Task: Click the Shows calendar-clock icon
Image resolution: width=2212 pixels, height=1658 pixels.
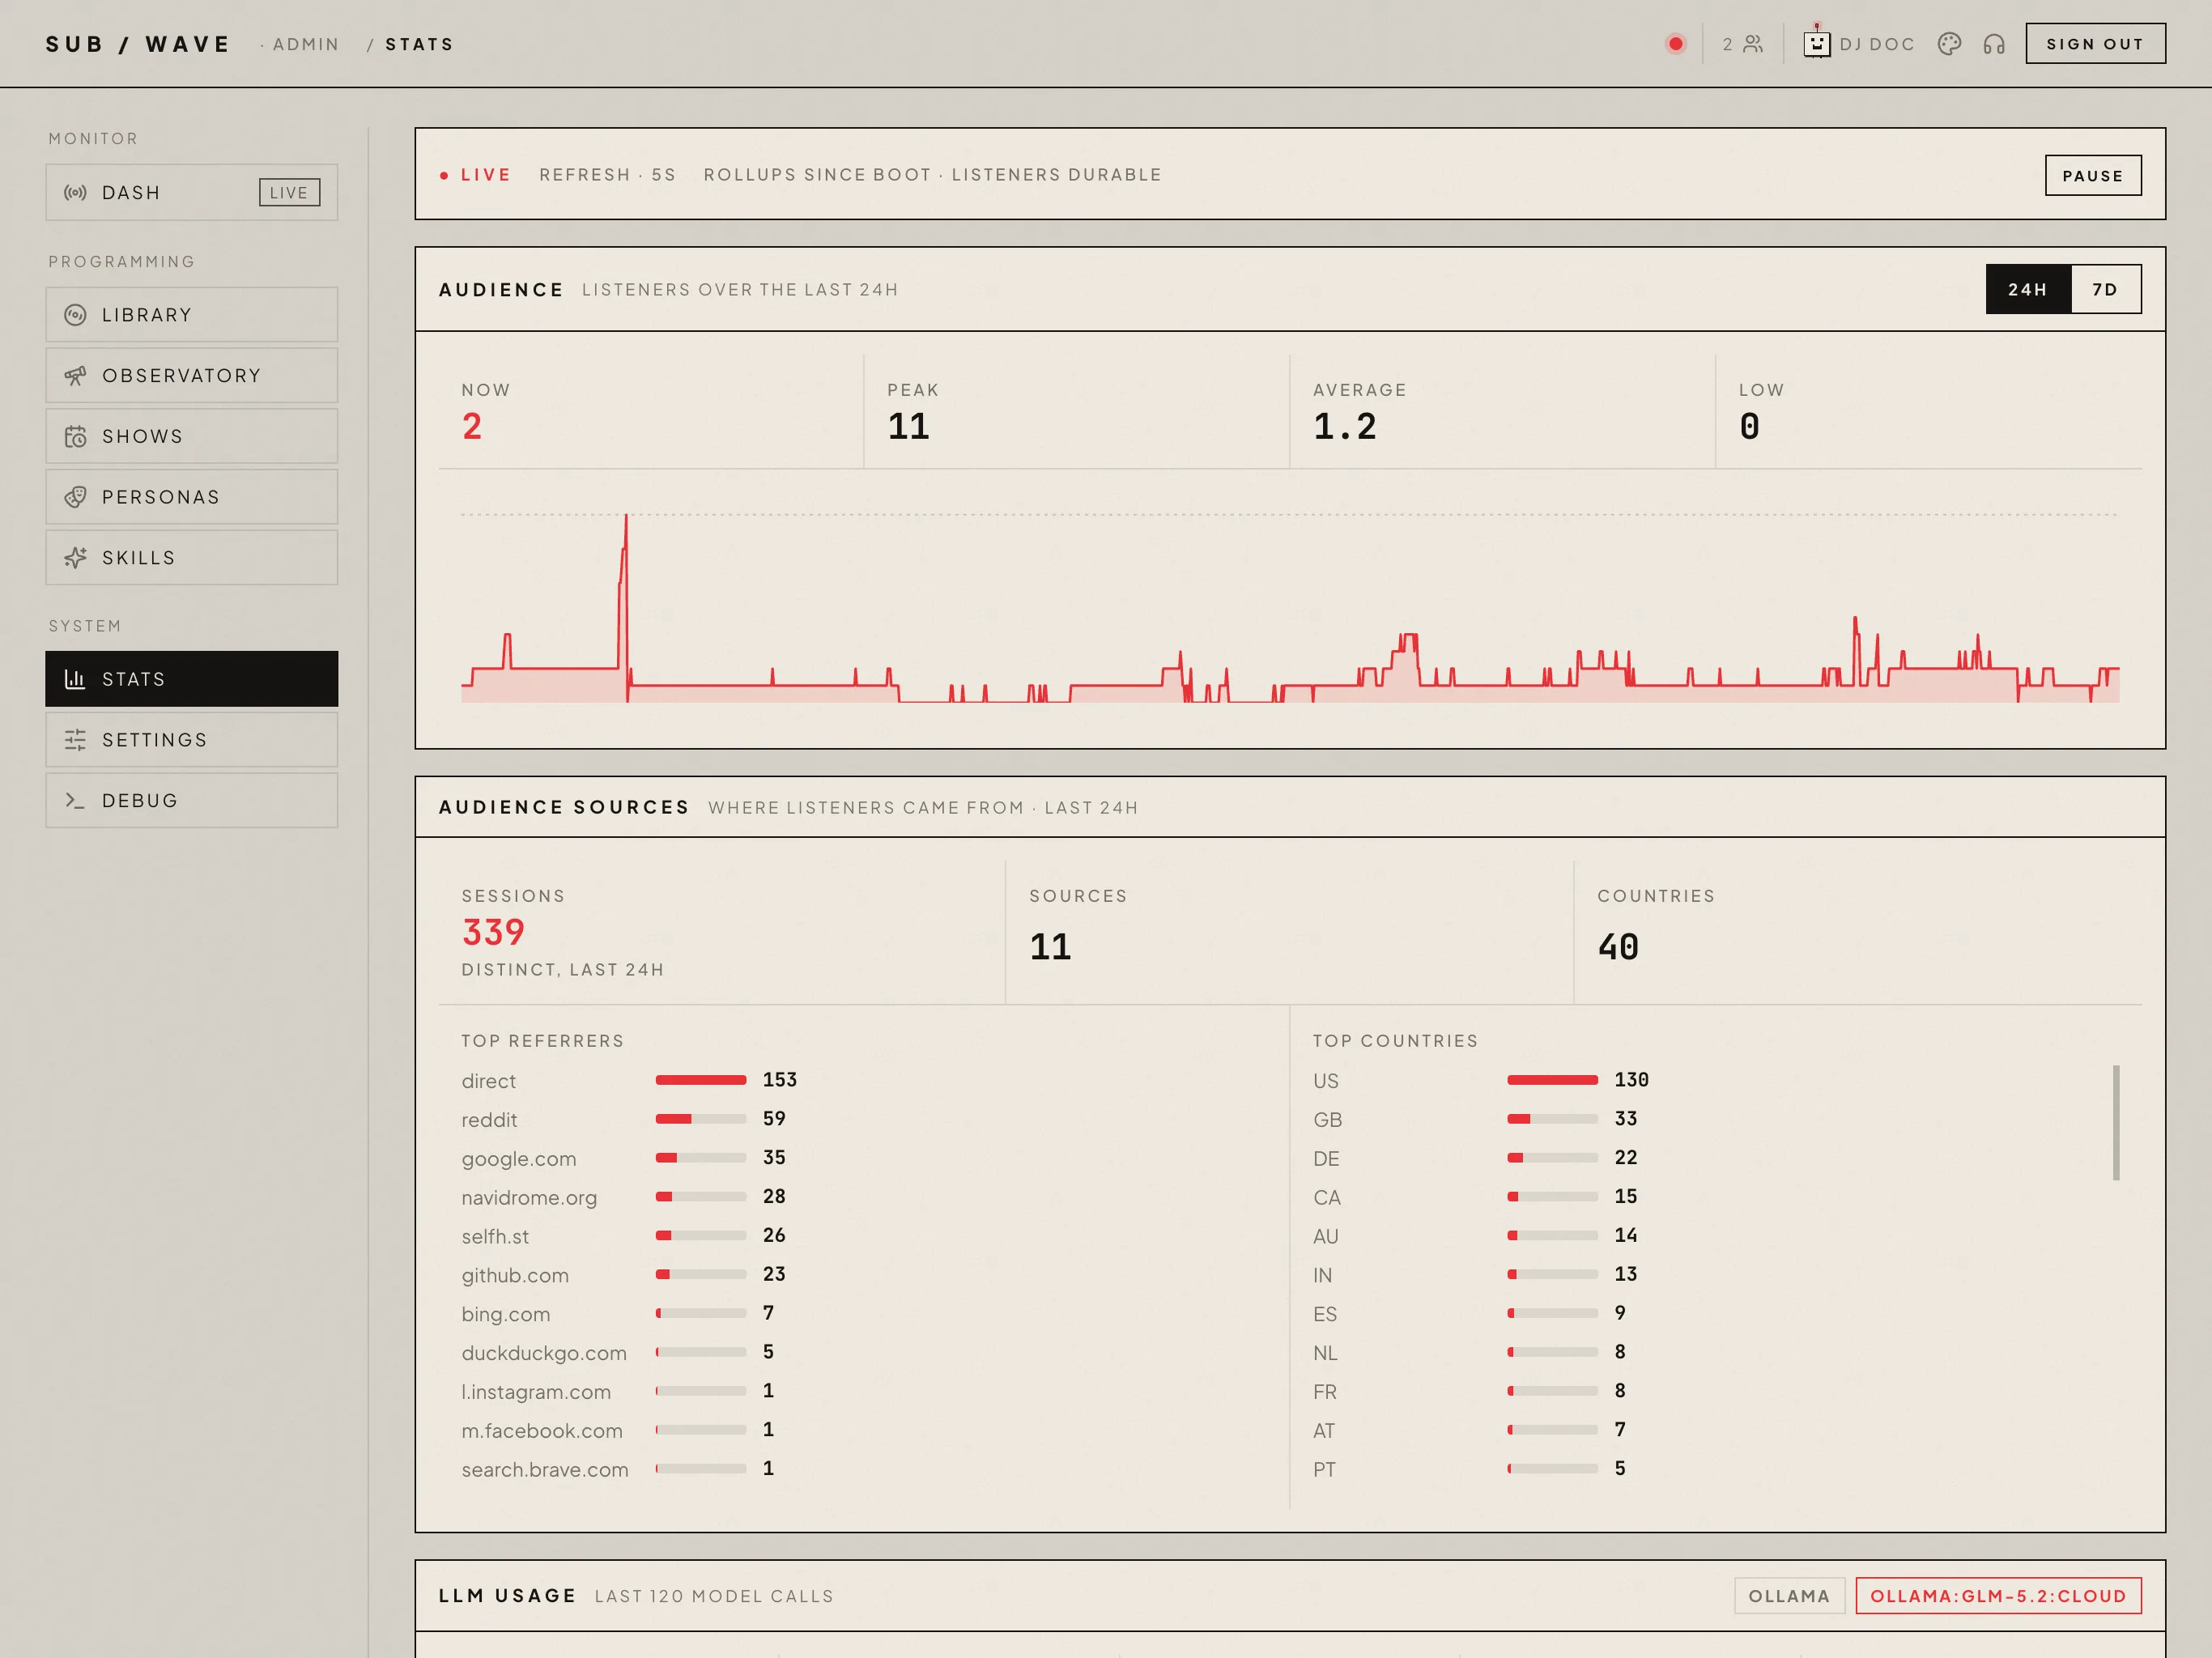Action: pos(75,437)
